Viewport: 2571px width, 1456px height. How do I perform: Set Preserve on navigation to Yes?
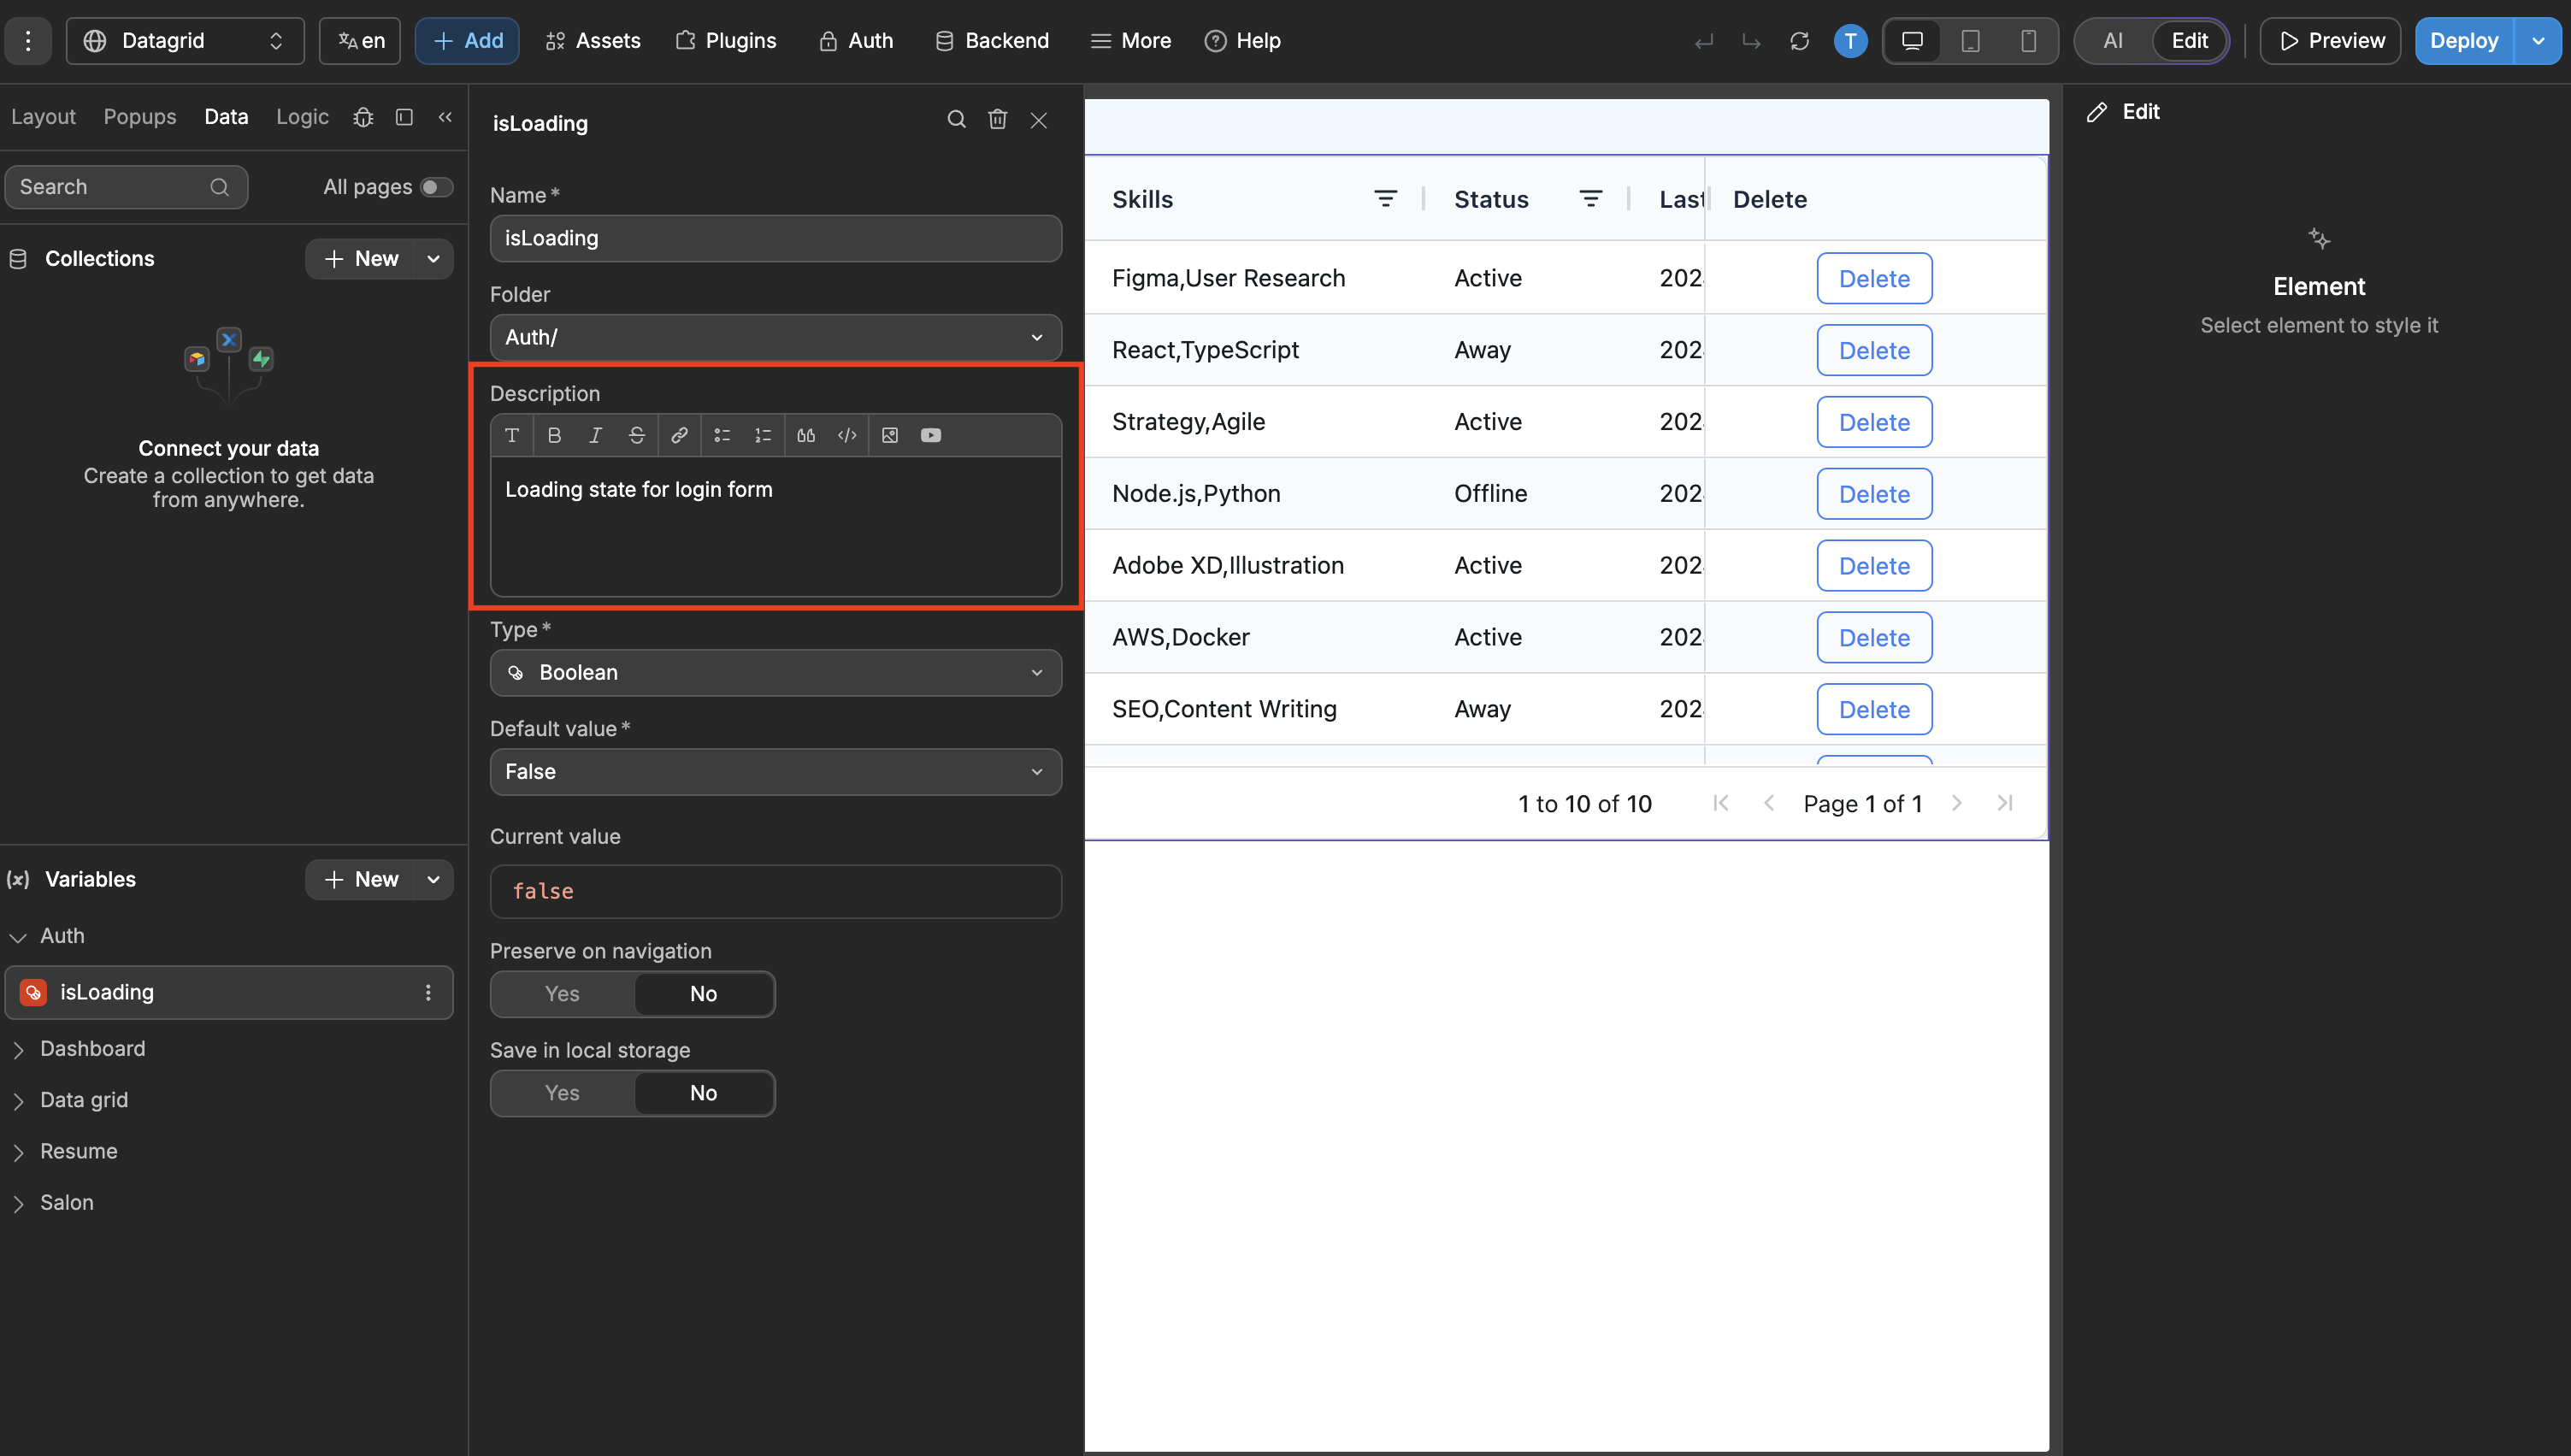pos(562,993)
